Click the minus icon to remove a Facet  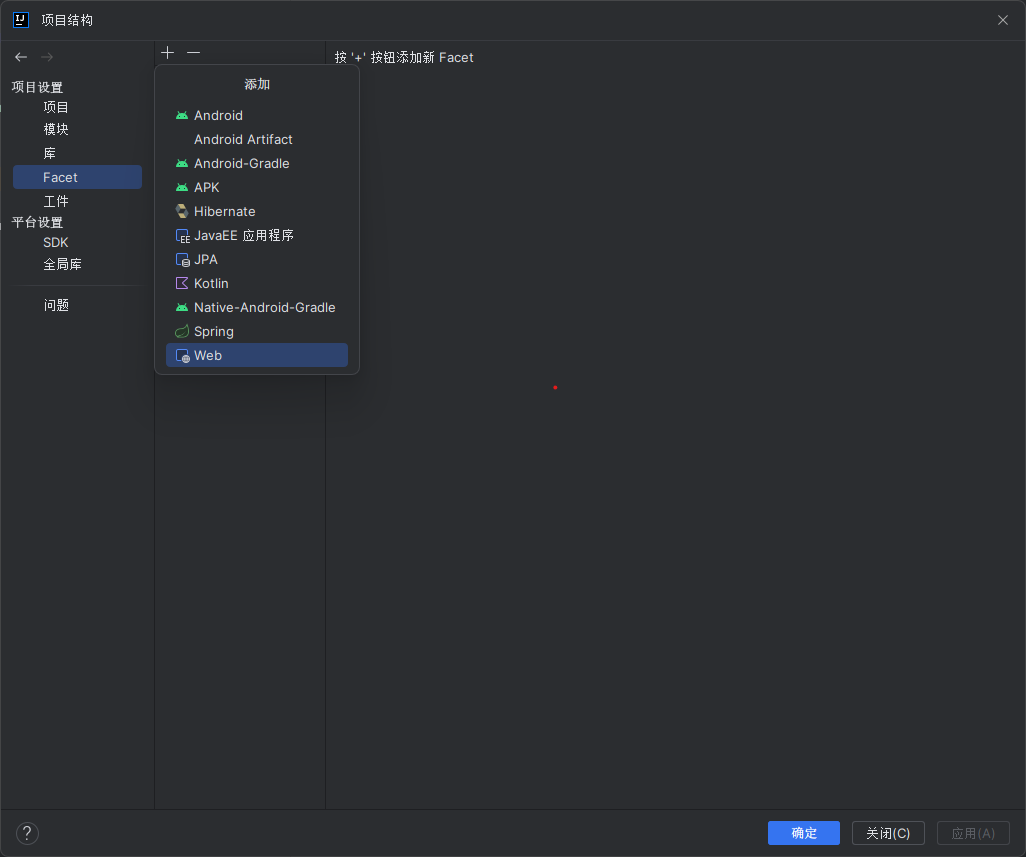193,52
